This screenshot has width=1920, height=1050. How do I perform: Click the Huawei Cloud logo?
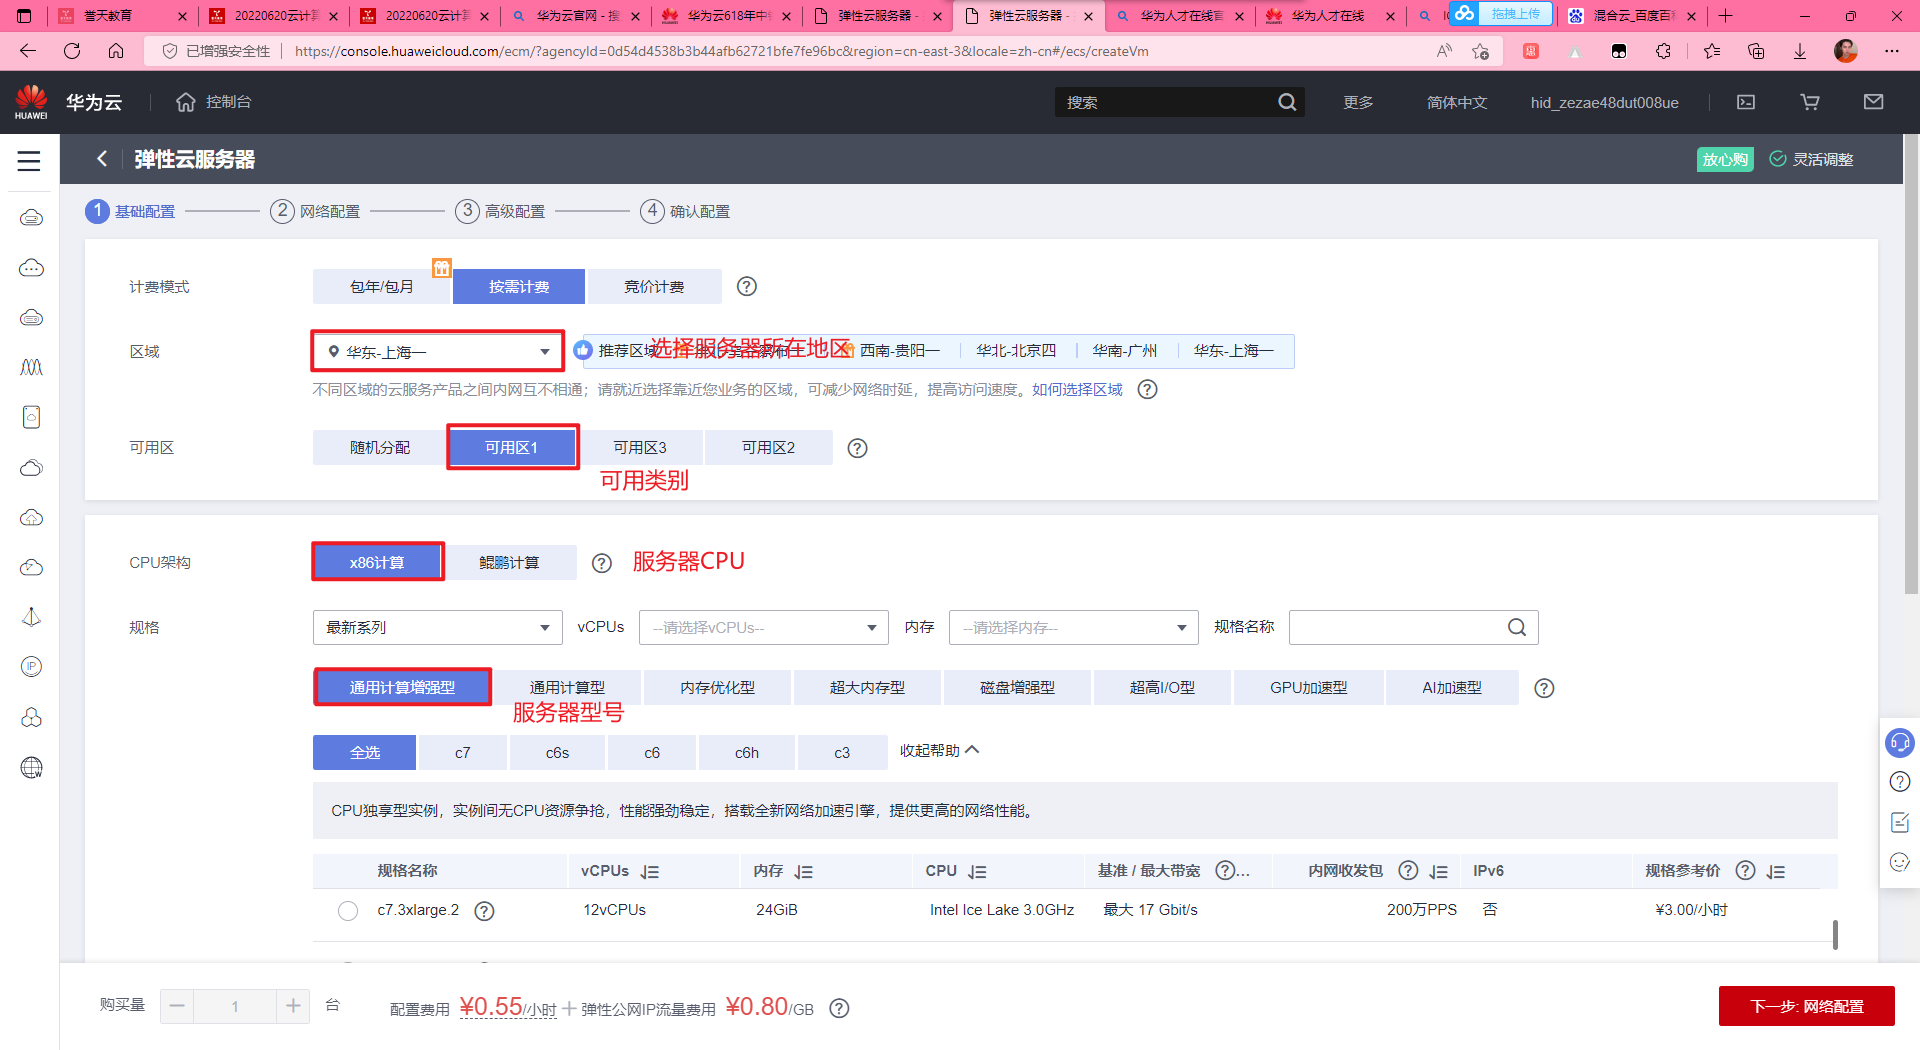[31, 102]
